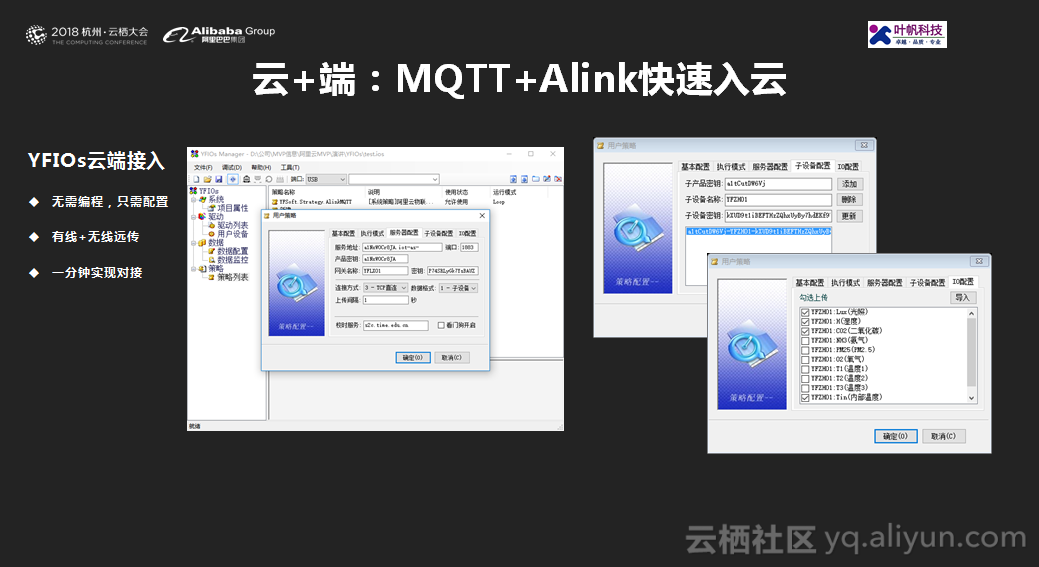Open the 调试(D) menu
The image size is (1039, 567).
coord(231,168)
